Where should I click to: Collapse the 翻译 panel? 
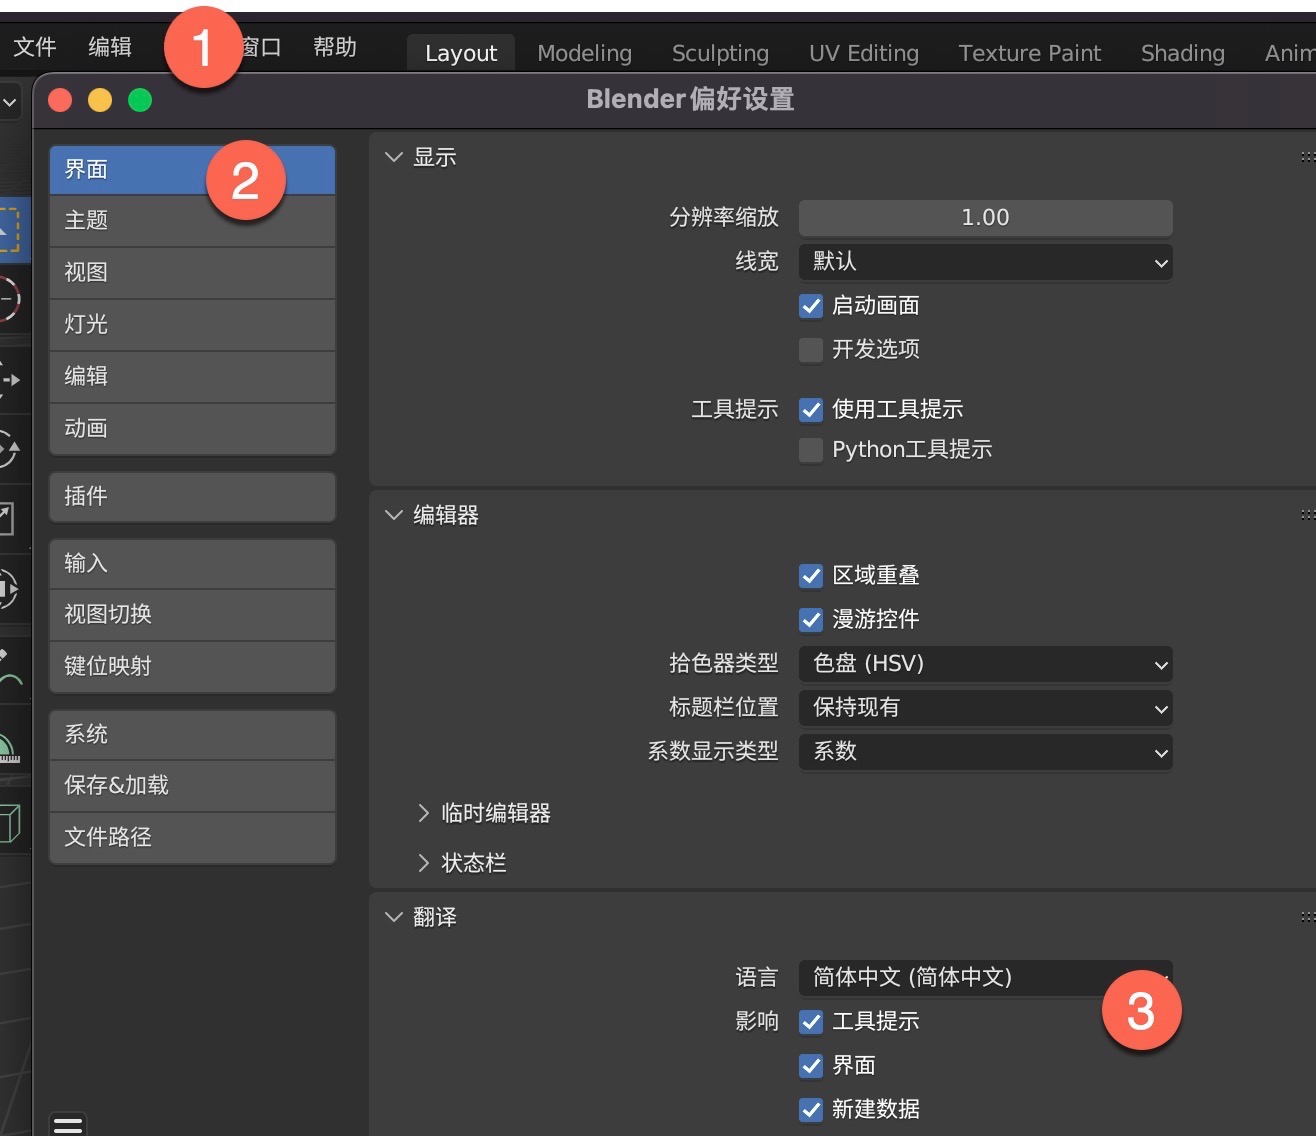click(394, 917)
